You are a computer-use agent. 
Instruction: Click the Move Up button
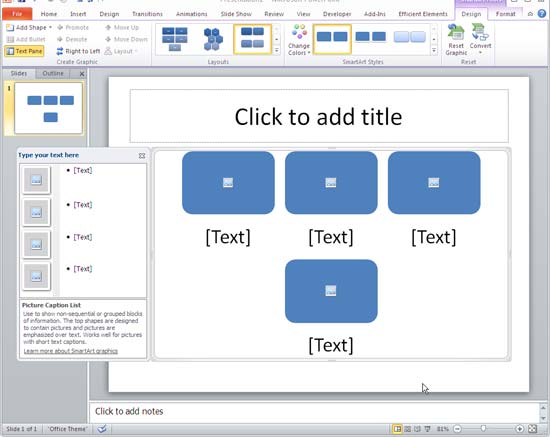[122, 27]
